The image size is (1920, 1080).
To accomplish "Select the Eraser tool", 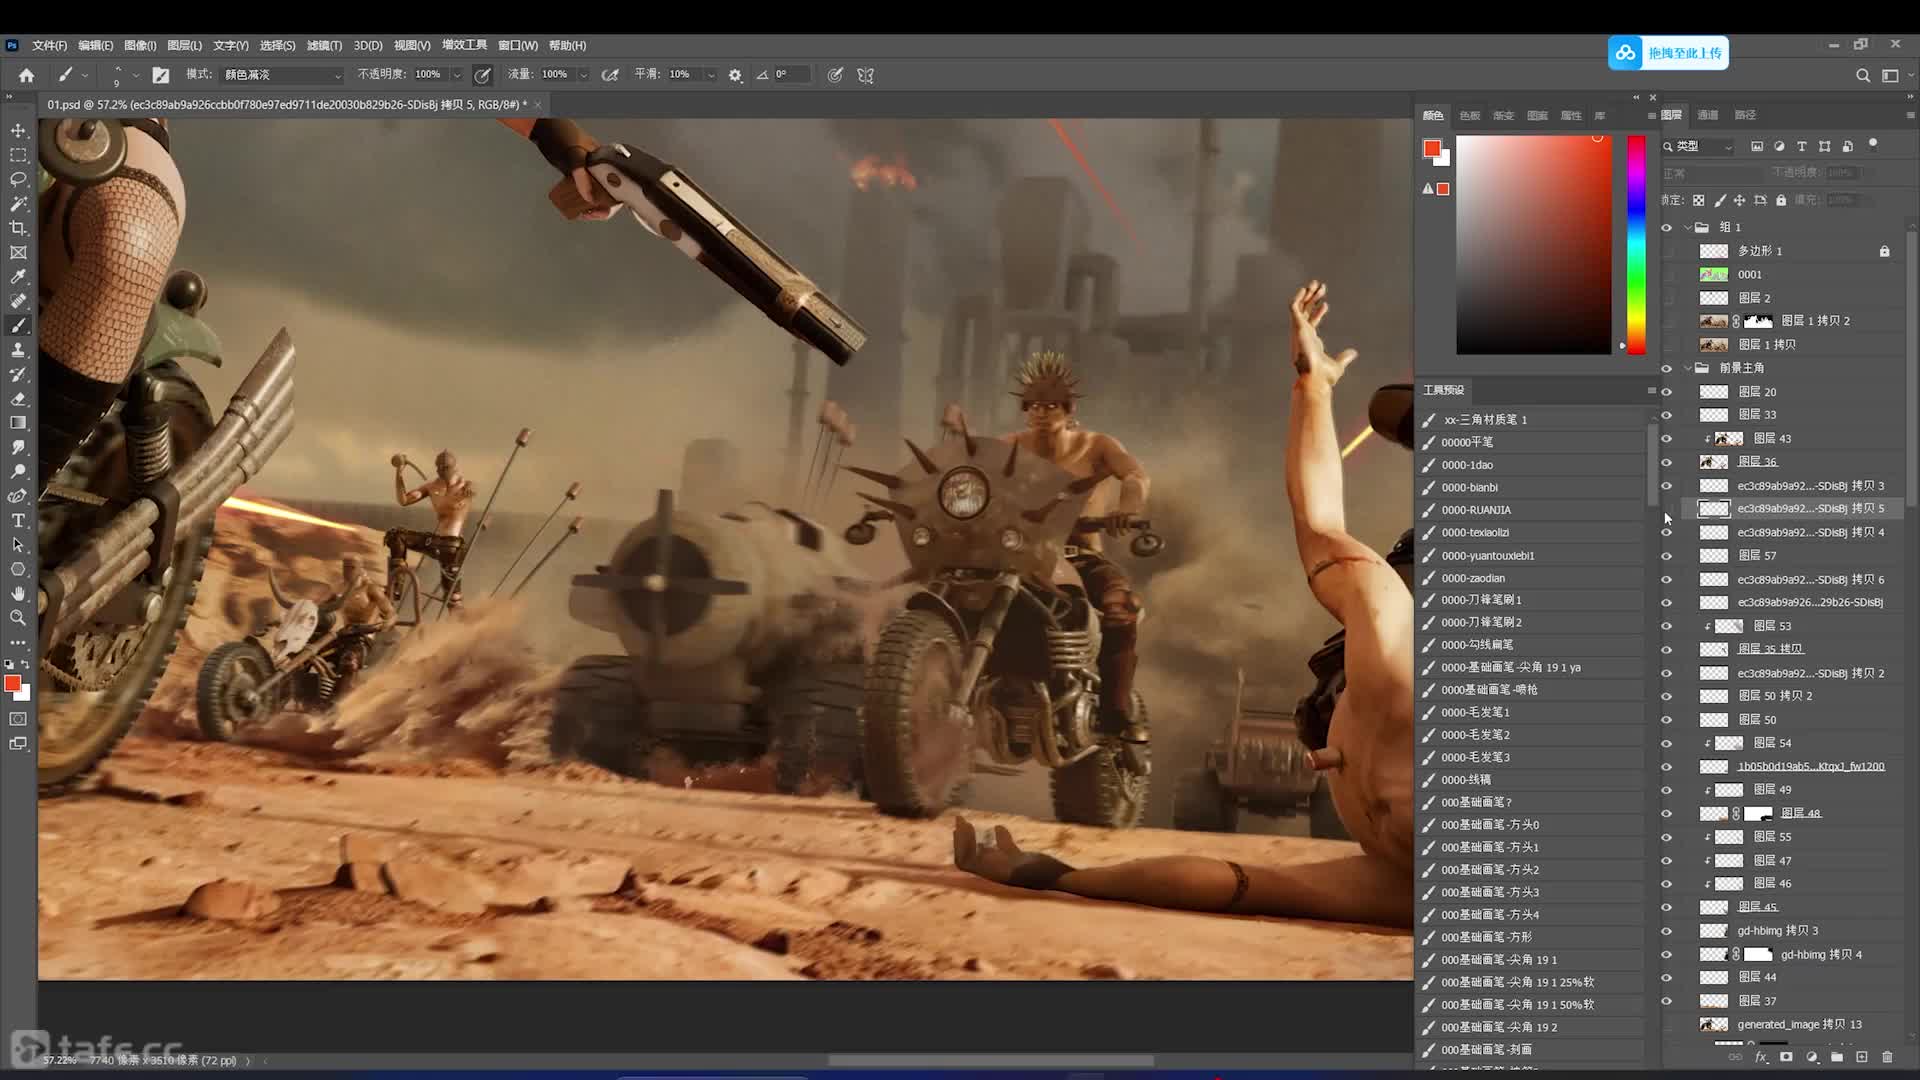I will point(18,399).
